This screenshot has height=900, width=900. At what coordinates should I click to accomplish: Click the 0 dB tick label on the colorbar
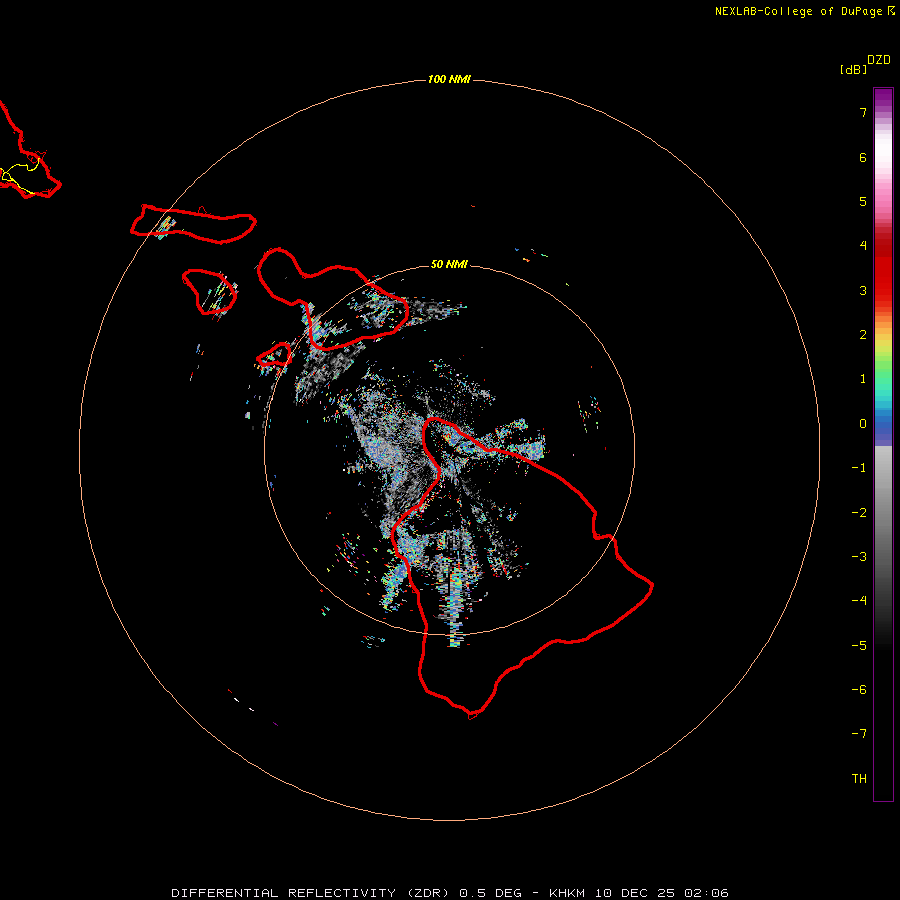[863, 424]
